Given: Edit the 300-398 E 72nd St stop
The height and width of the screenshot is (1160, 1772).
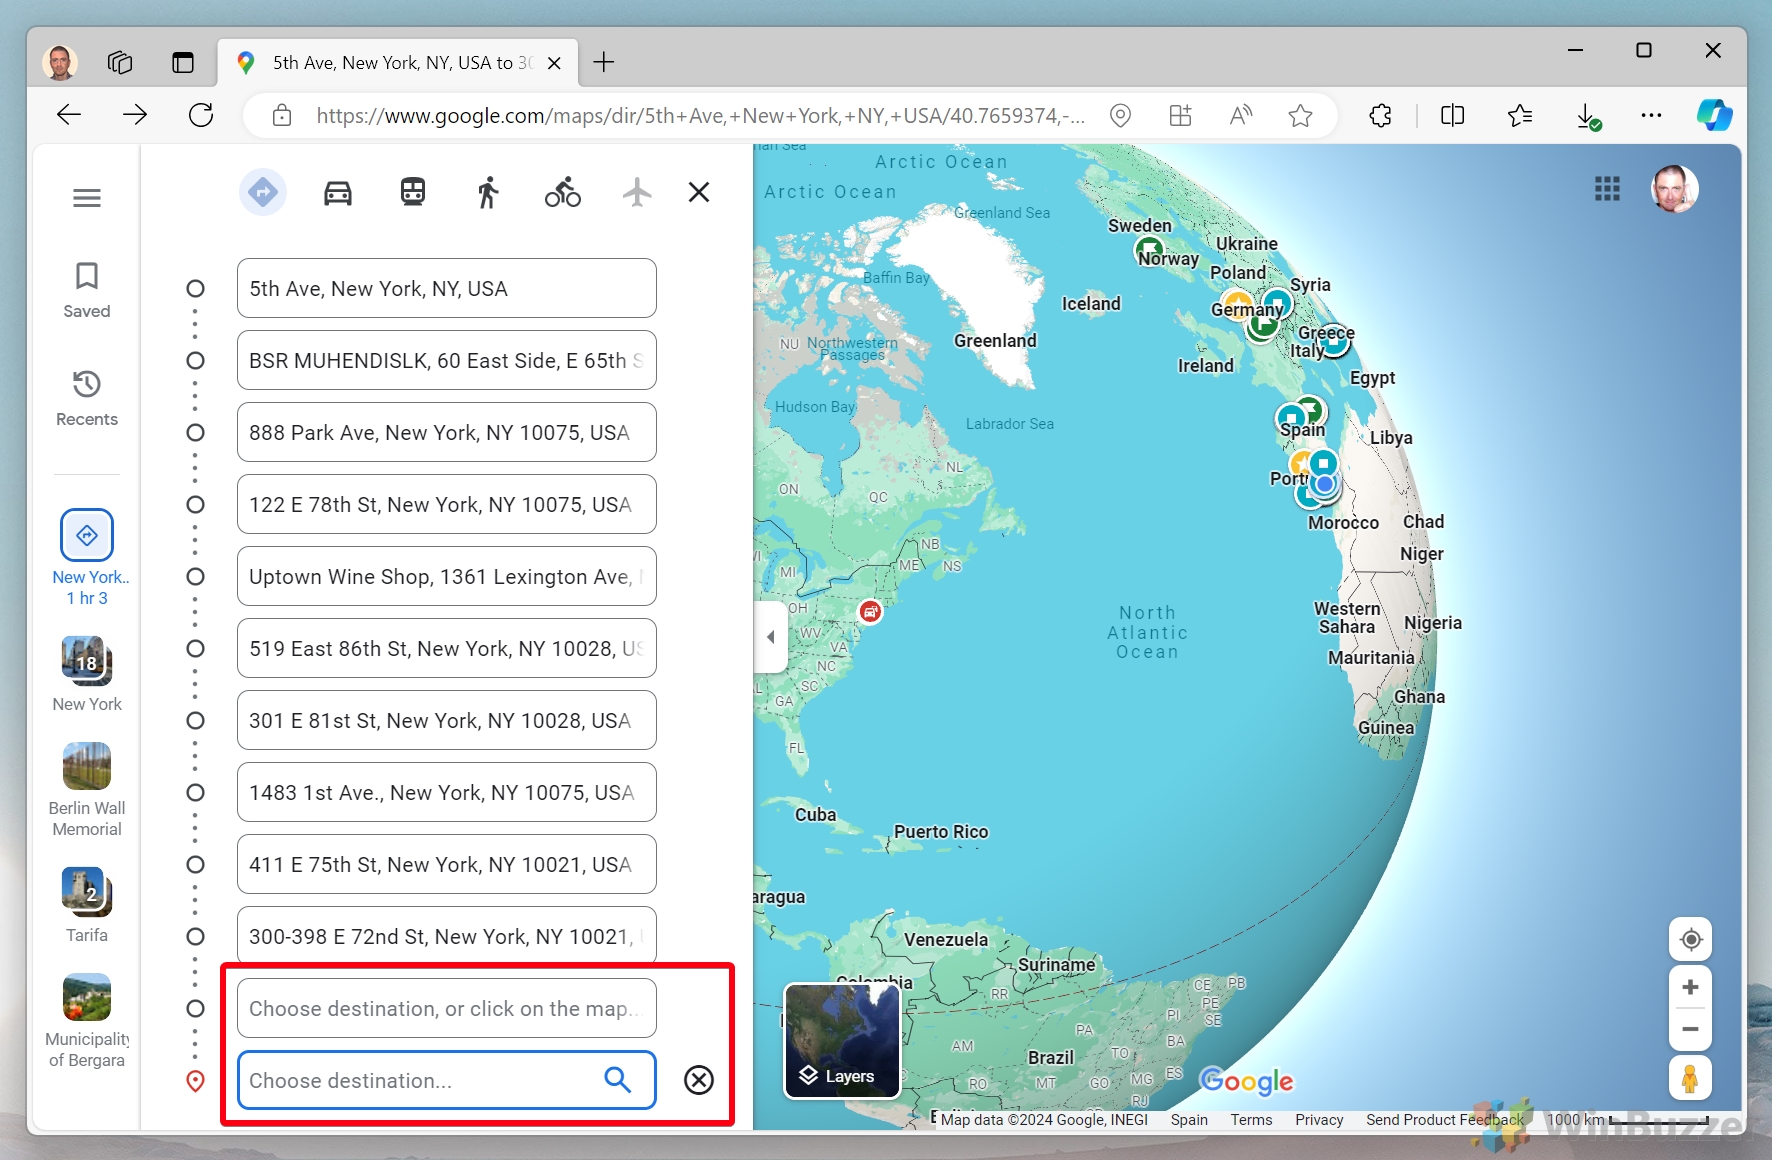Looking at the screenshot, I should 447,937.
